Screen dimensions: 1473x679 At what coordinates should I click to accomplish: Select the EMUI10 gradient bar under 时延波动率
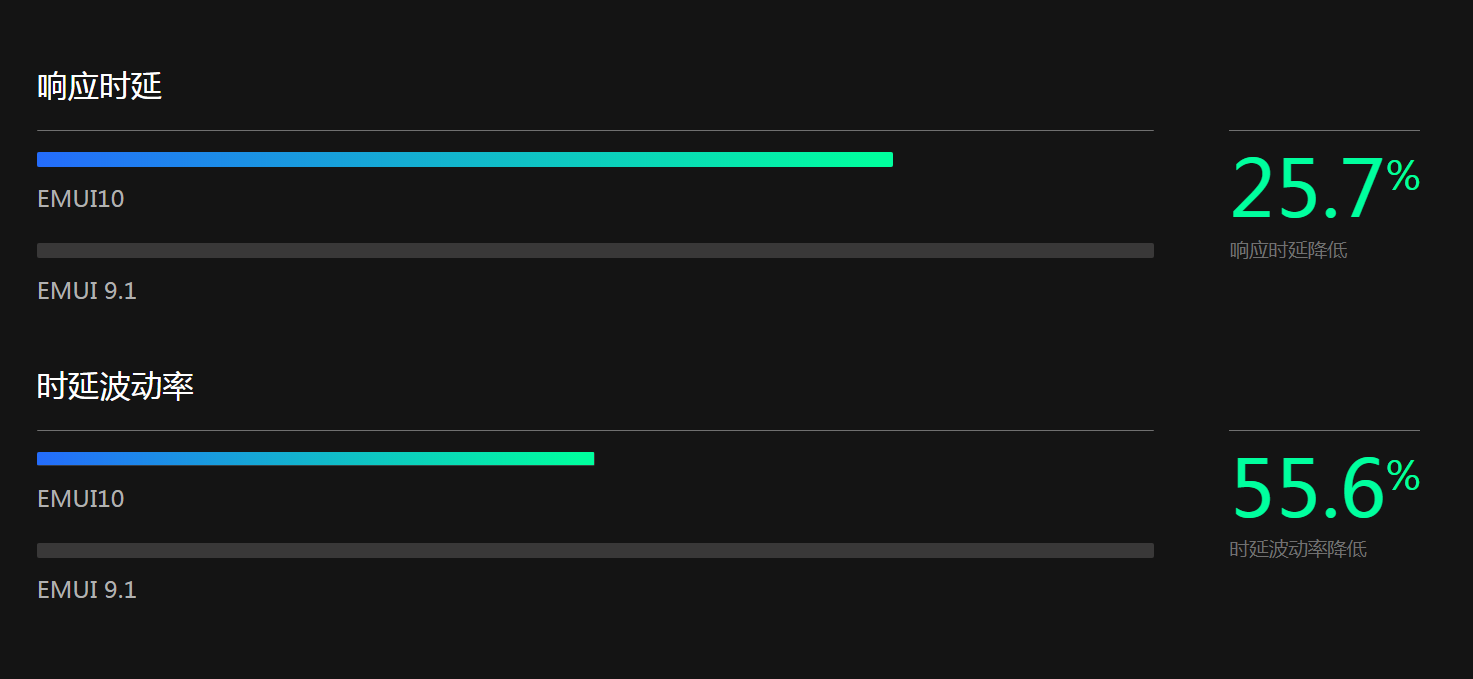click(315, 458)
